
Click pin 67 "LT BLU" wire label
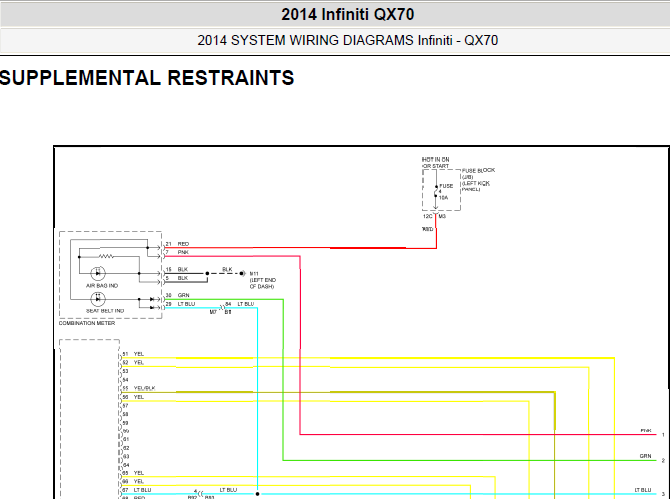pos(142,490)
